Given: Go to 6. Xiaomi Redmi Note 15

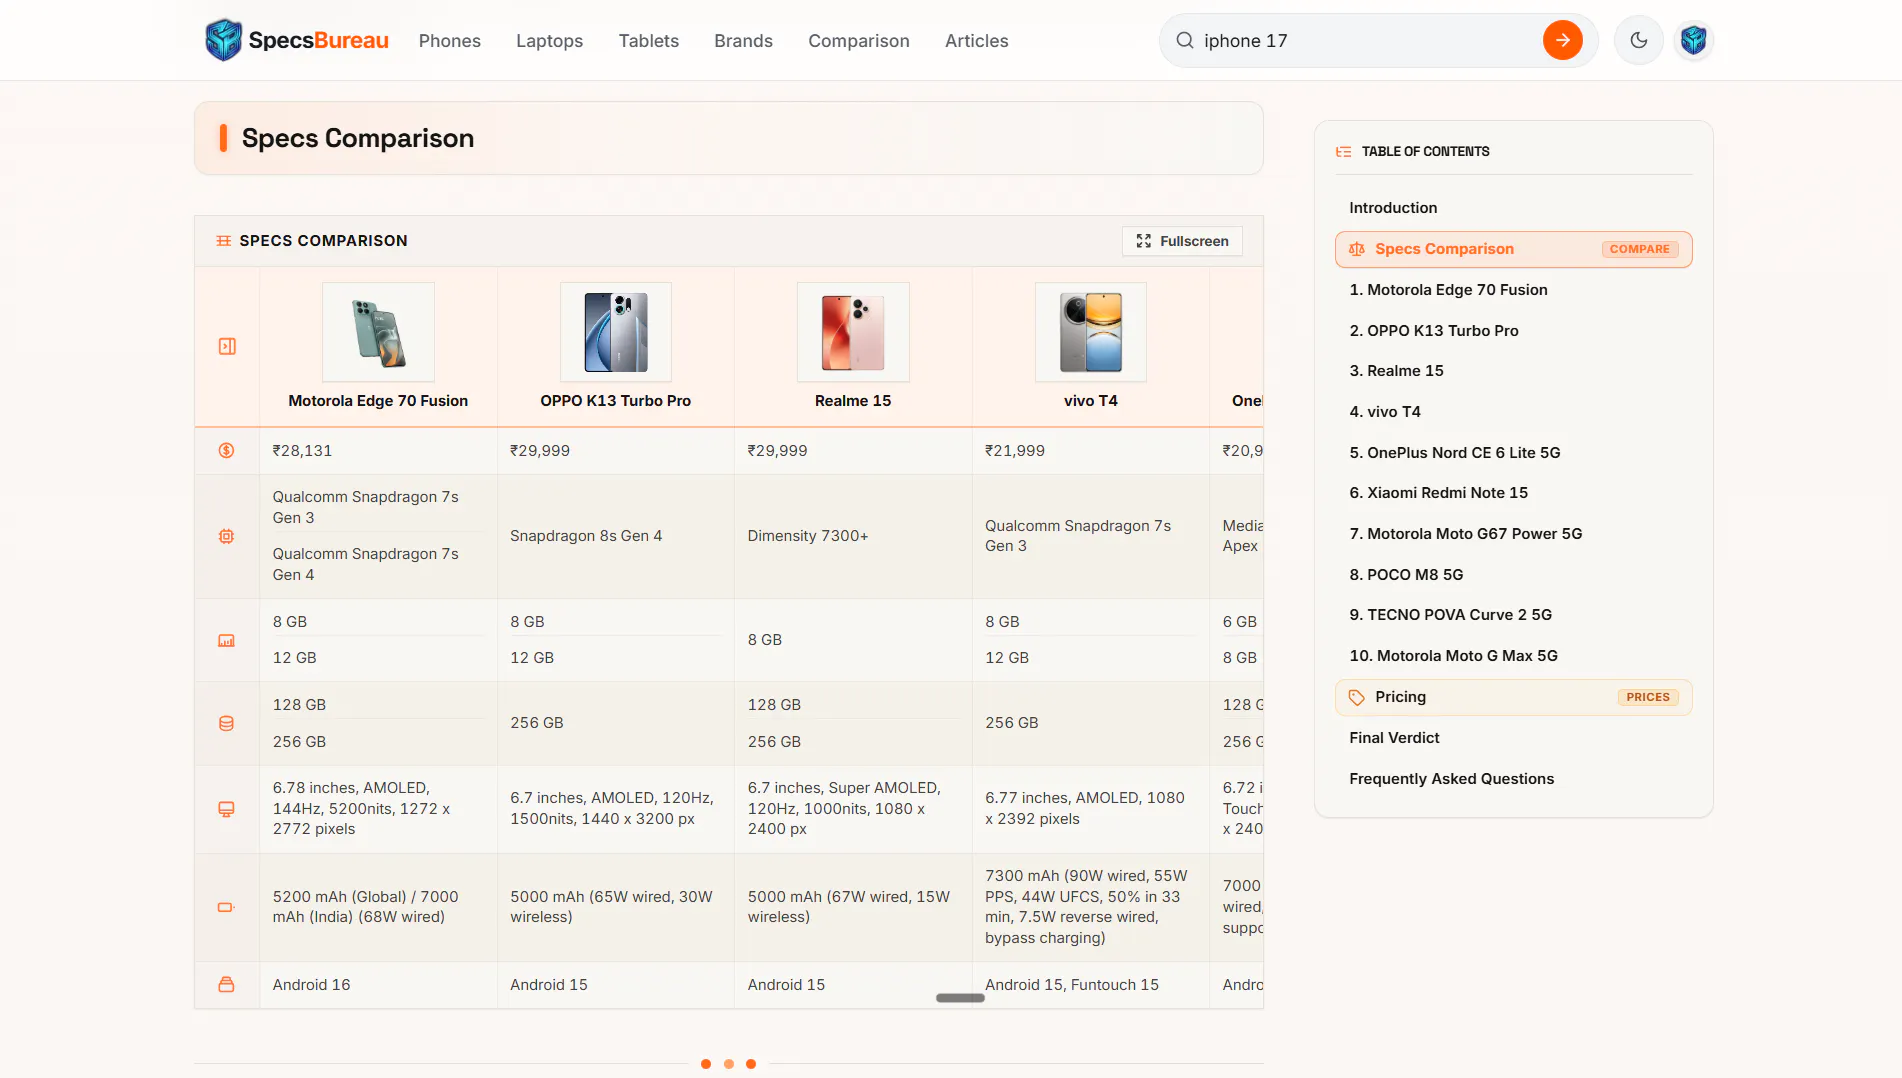Looking at the screenshot, I should (x=1438, y=493).
